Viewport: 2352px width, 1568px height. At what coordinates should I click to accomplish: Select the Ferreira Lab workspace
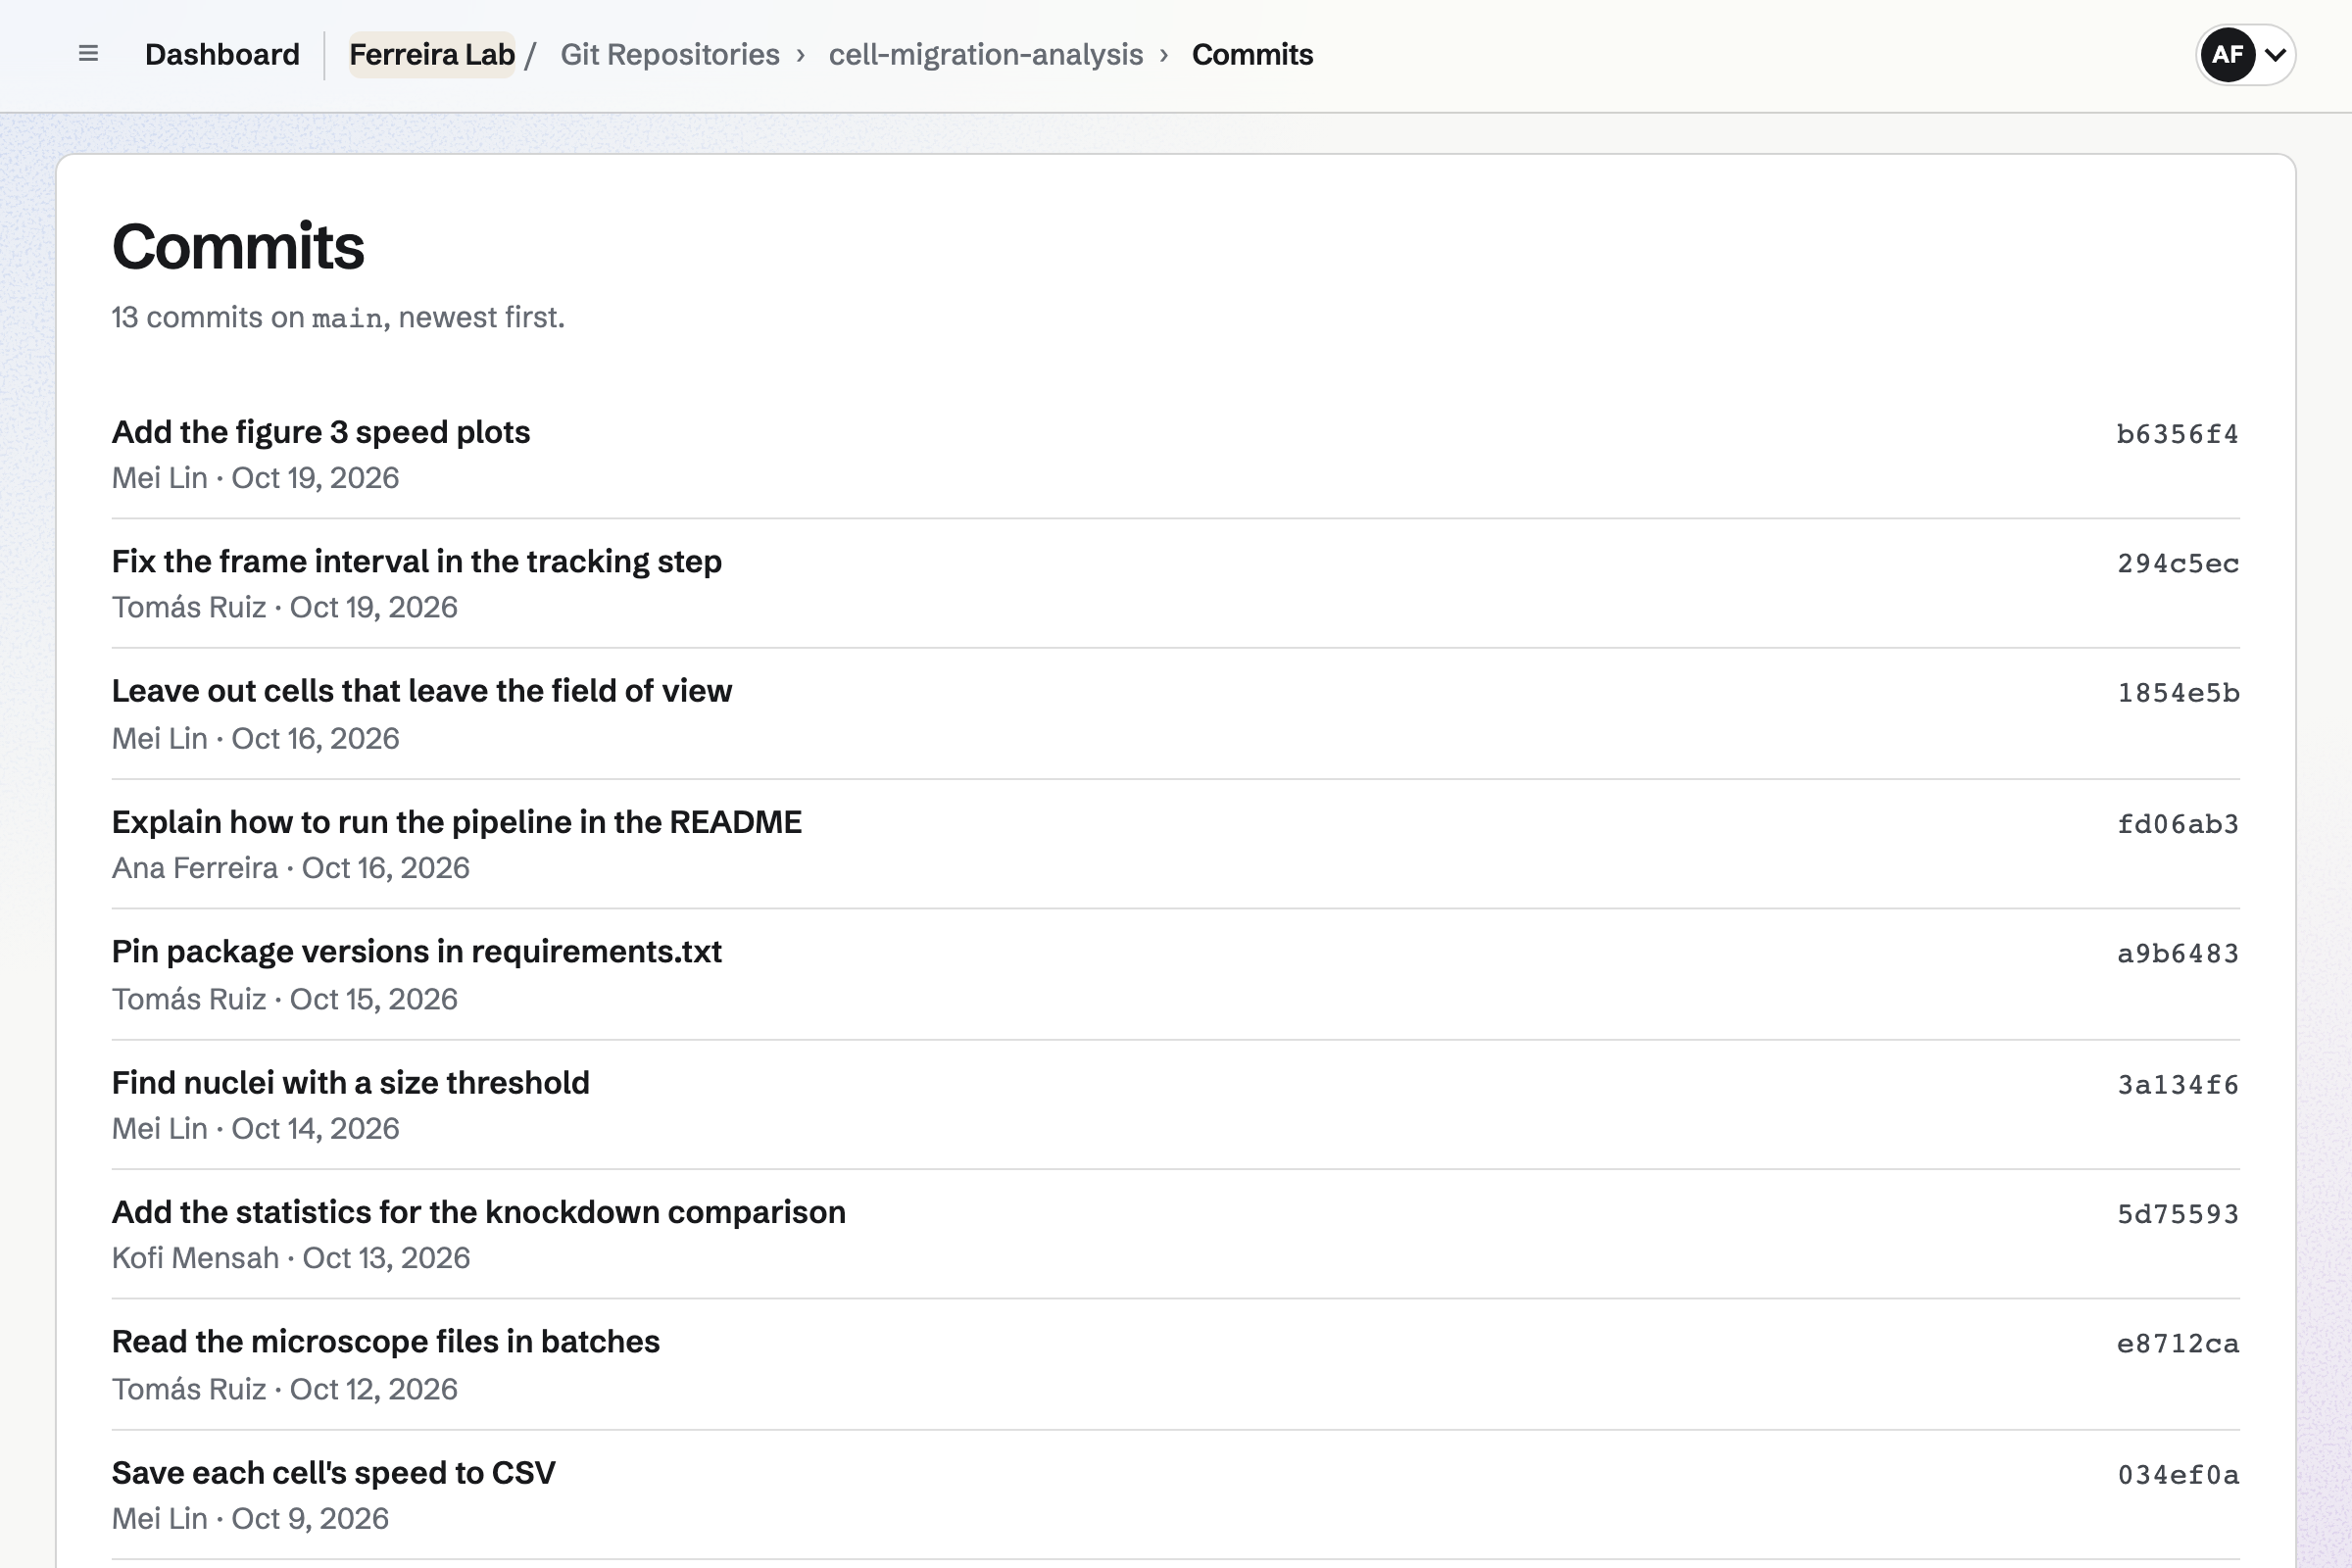pos(432,54)
